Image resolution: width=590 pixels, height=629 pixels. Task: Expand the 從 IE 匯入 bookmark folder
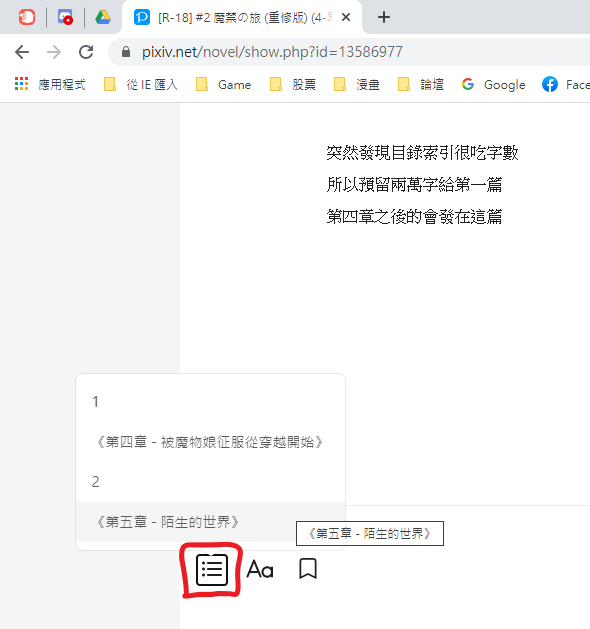pos(140,85)
